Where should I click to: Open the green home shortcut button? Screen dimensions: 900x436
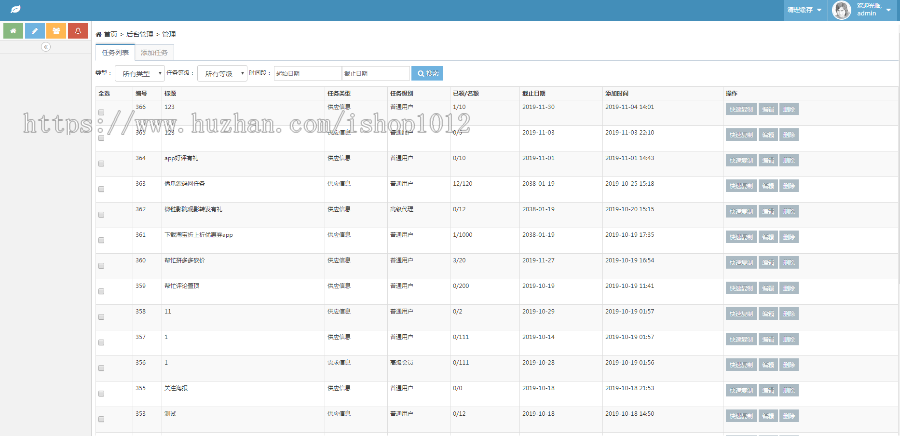(x=13, y=30)
